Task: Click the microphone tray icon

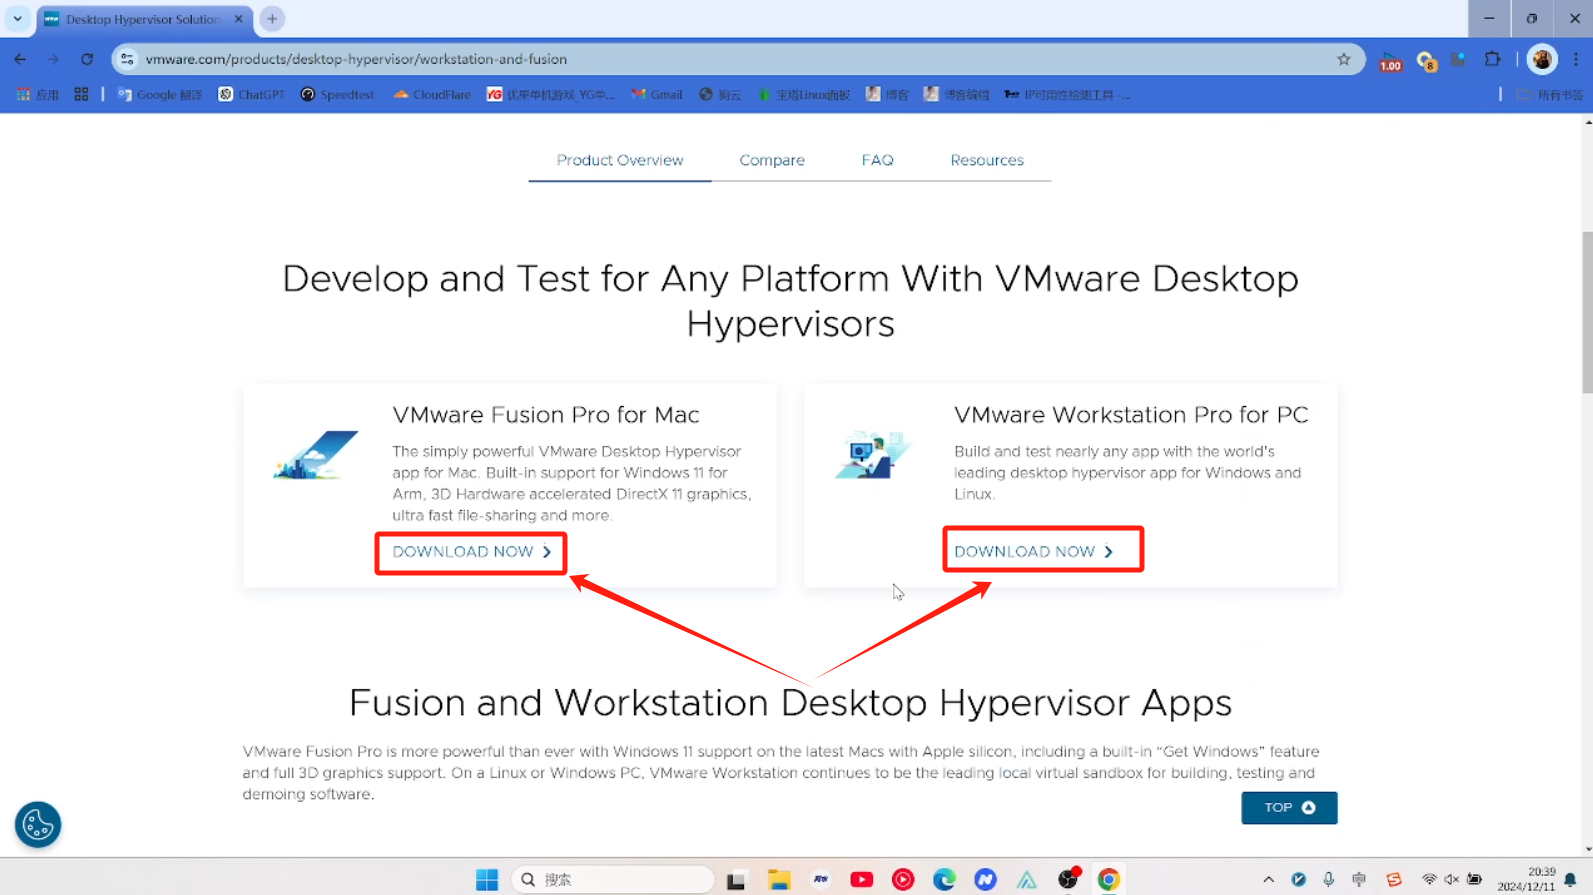Action: click(x=1328, y=880)
